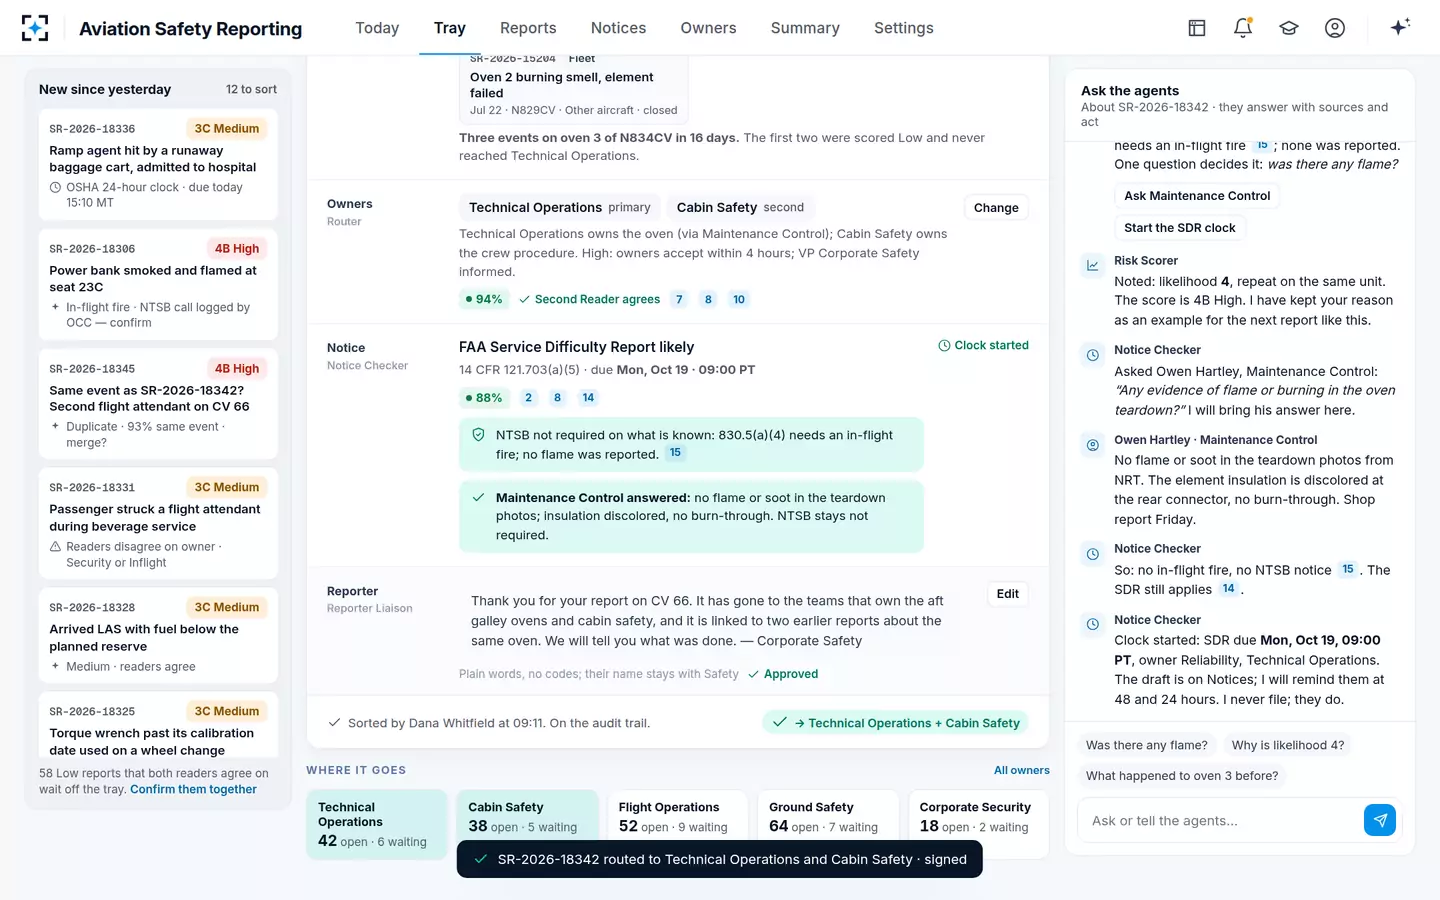Click the Risk Scorer chart icon
Screen dimensions: 1440x900
click(x=1093, y=265)
